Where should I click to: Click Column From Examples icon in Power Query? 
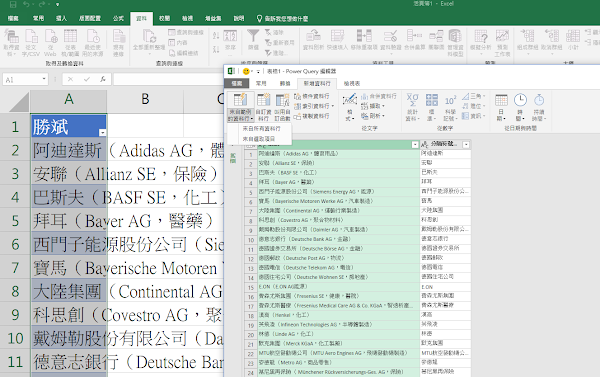click(x=240, y=100)
